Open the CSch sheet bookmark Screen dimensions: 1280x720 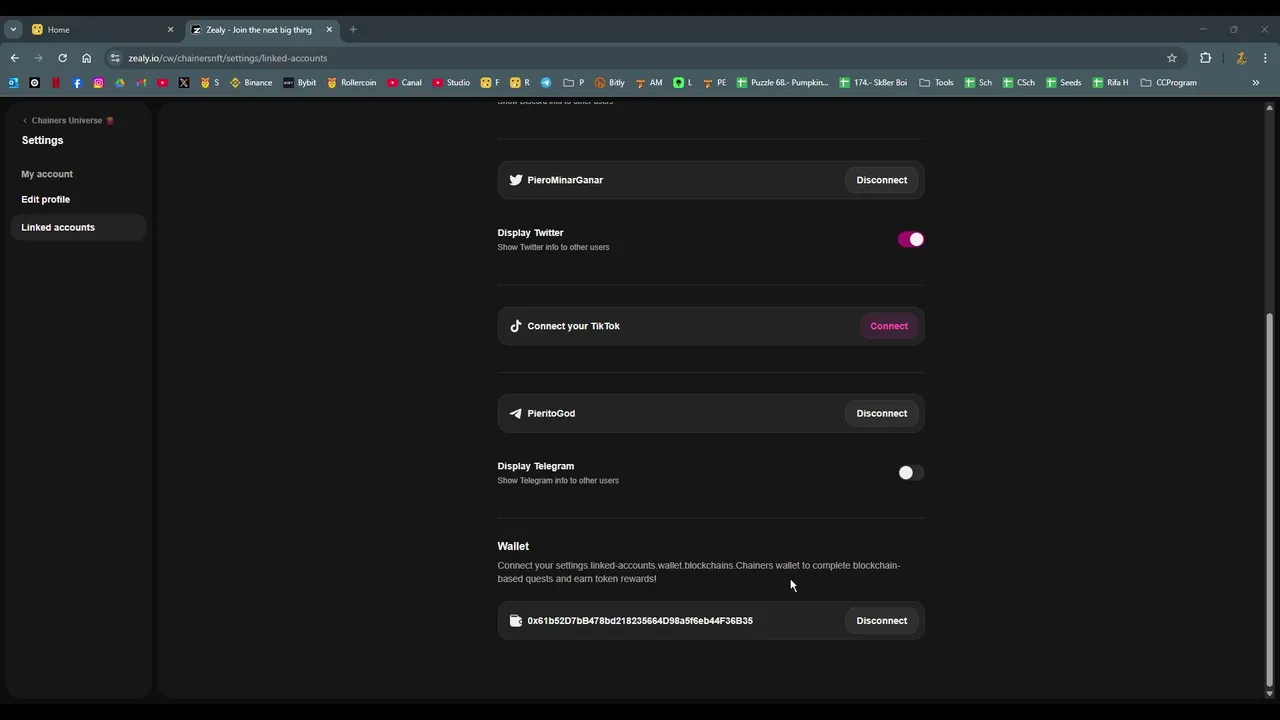[1019, 83]
